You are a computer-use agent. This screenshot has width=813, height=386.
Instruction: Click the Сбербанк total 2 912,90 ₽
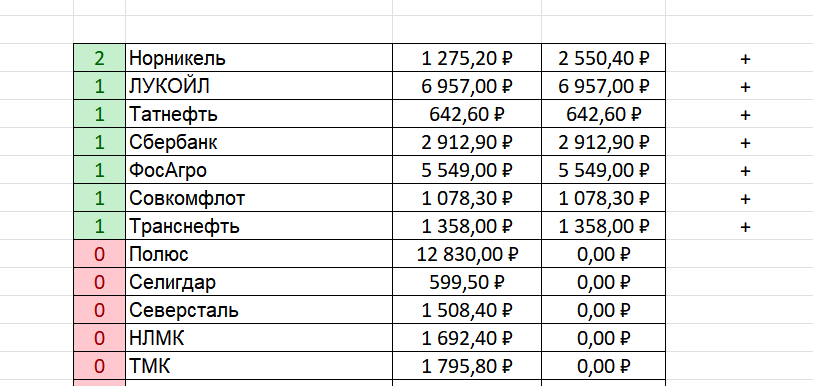coord(604,142)
